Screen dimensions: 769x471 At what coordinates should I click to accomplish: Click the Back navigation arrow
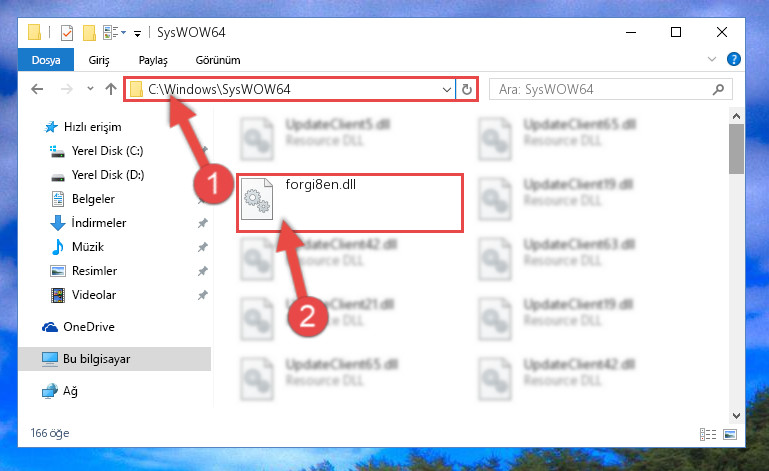pyautogui.click(x=37, y=89)
